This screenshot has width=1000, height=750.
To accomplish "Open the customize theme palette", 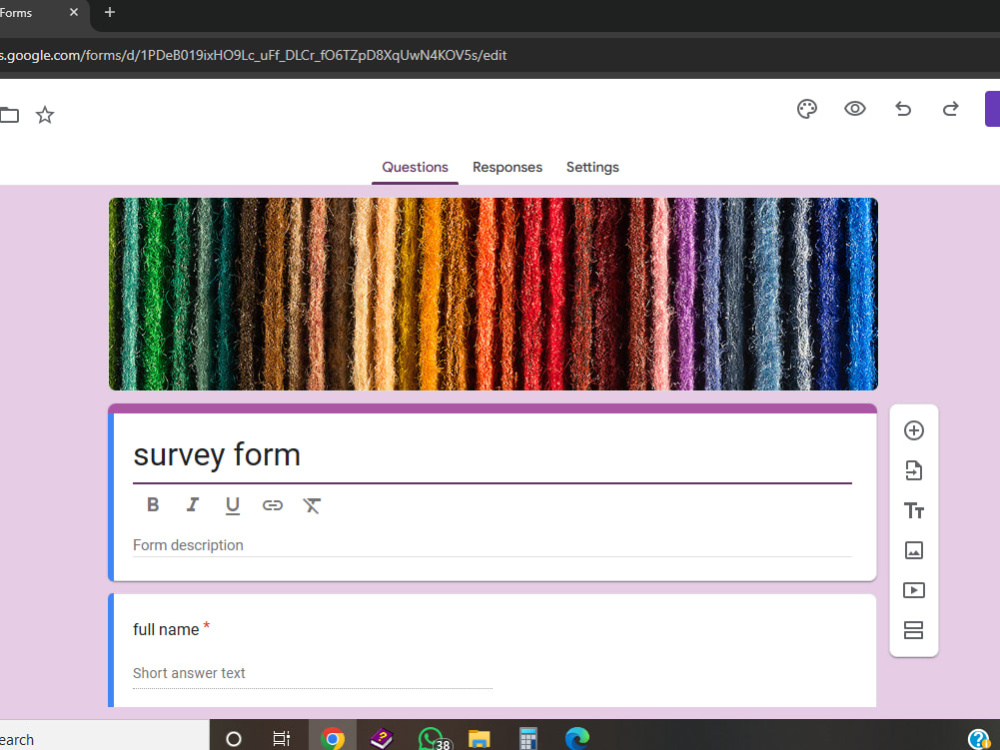I will coord(807,109).
